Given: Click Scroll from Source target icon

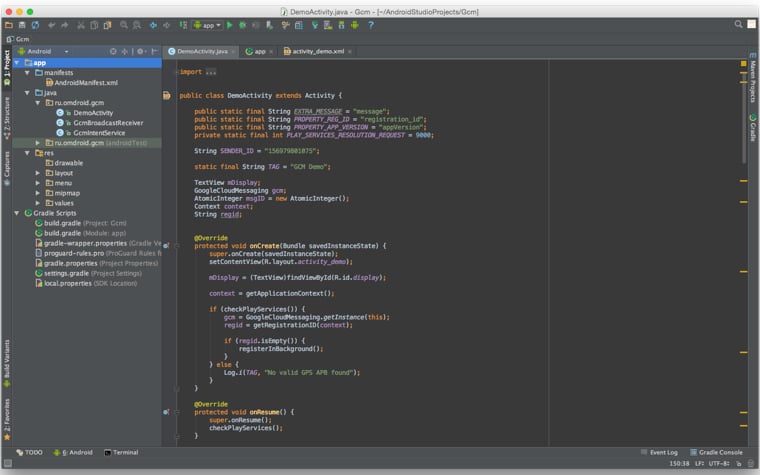Looking at the screenshot, I should coord(113,51).
